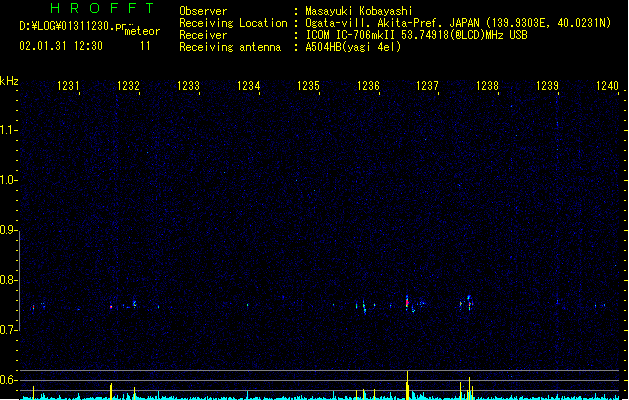
Task: Click time axis marker 1233
Action: pyautogui.click(x=188, y=86)
